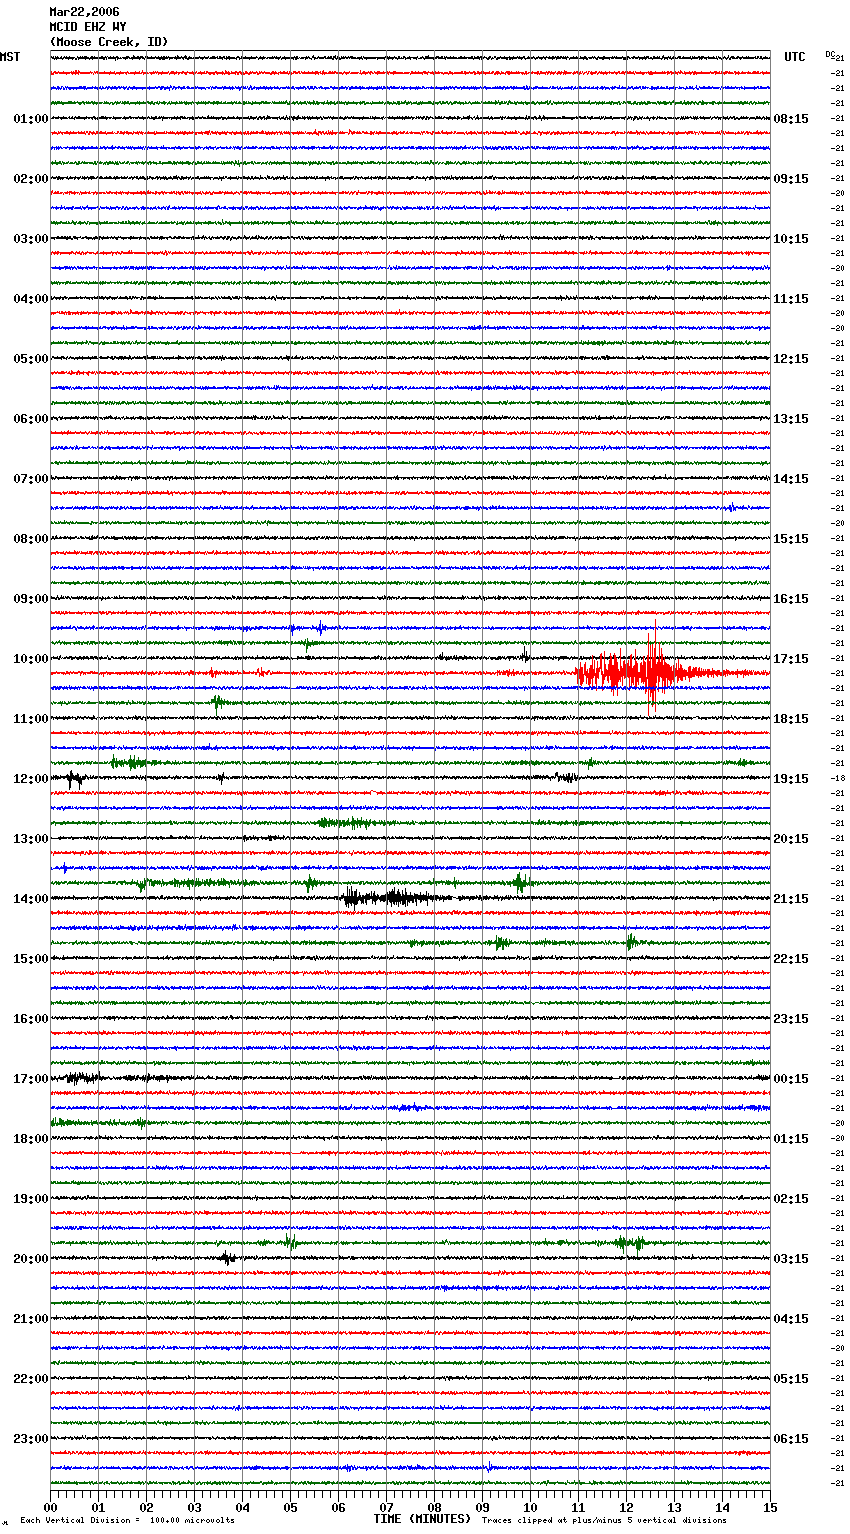Image resolution: width=850 pixels, height=1534 pixels.
Task: Select the 09:15 UTC time label
Action: [791, 179]
